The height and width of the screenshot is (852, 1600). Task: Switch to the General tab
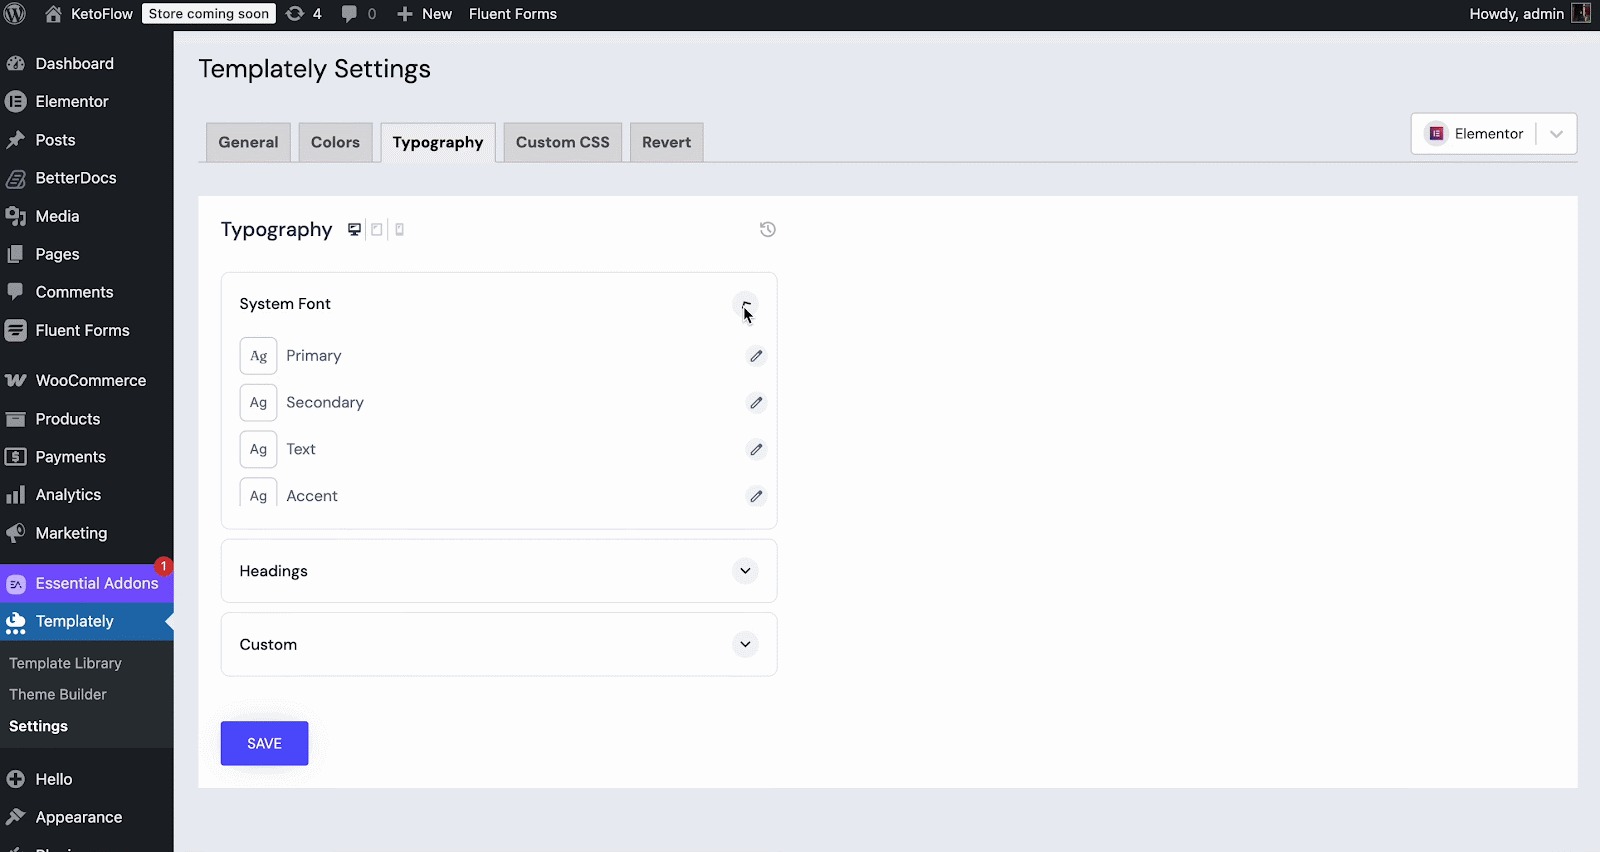click(248, 142)
